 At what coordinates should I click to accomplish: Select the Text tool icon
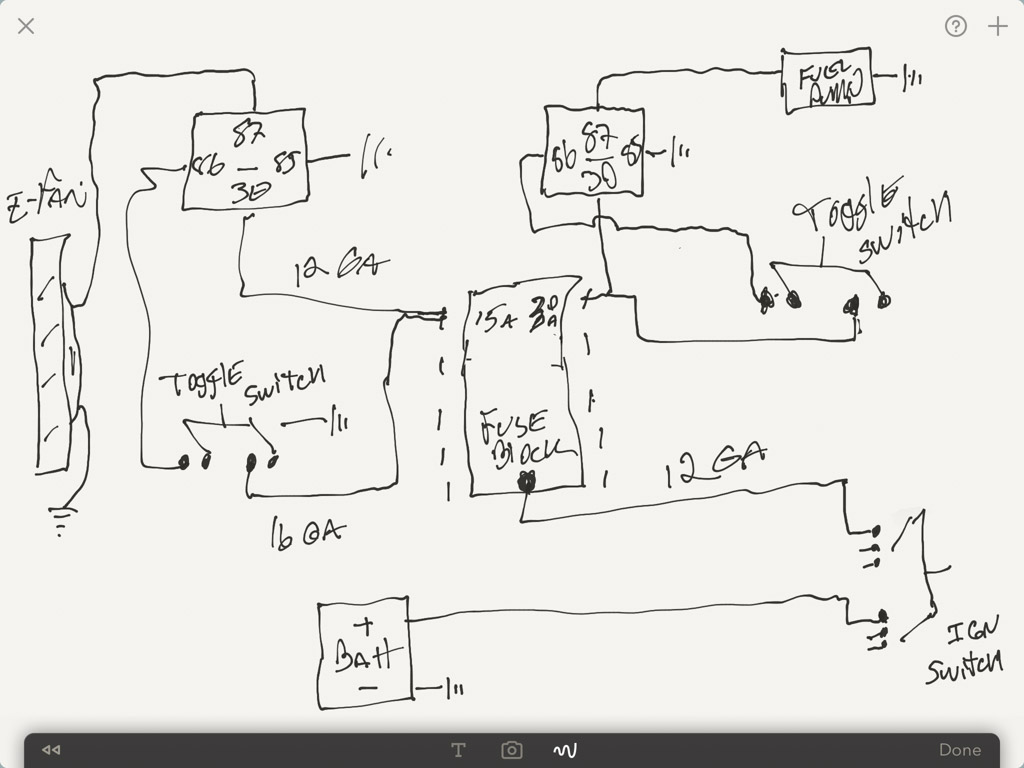[458, 750]
